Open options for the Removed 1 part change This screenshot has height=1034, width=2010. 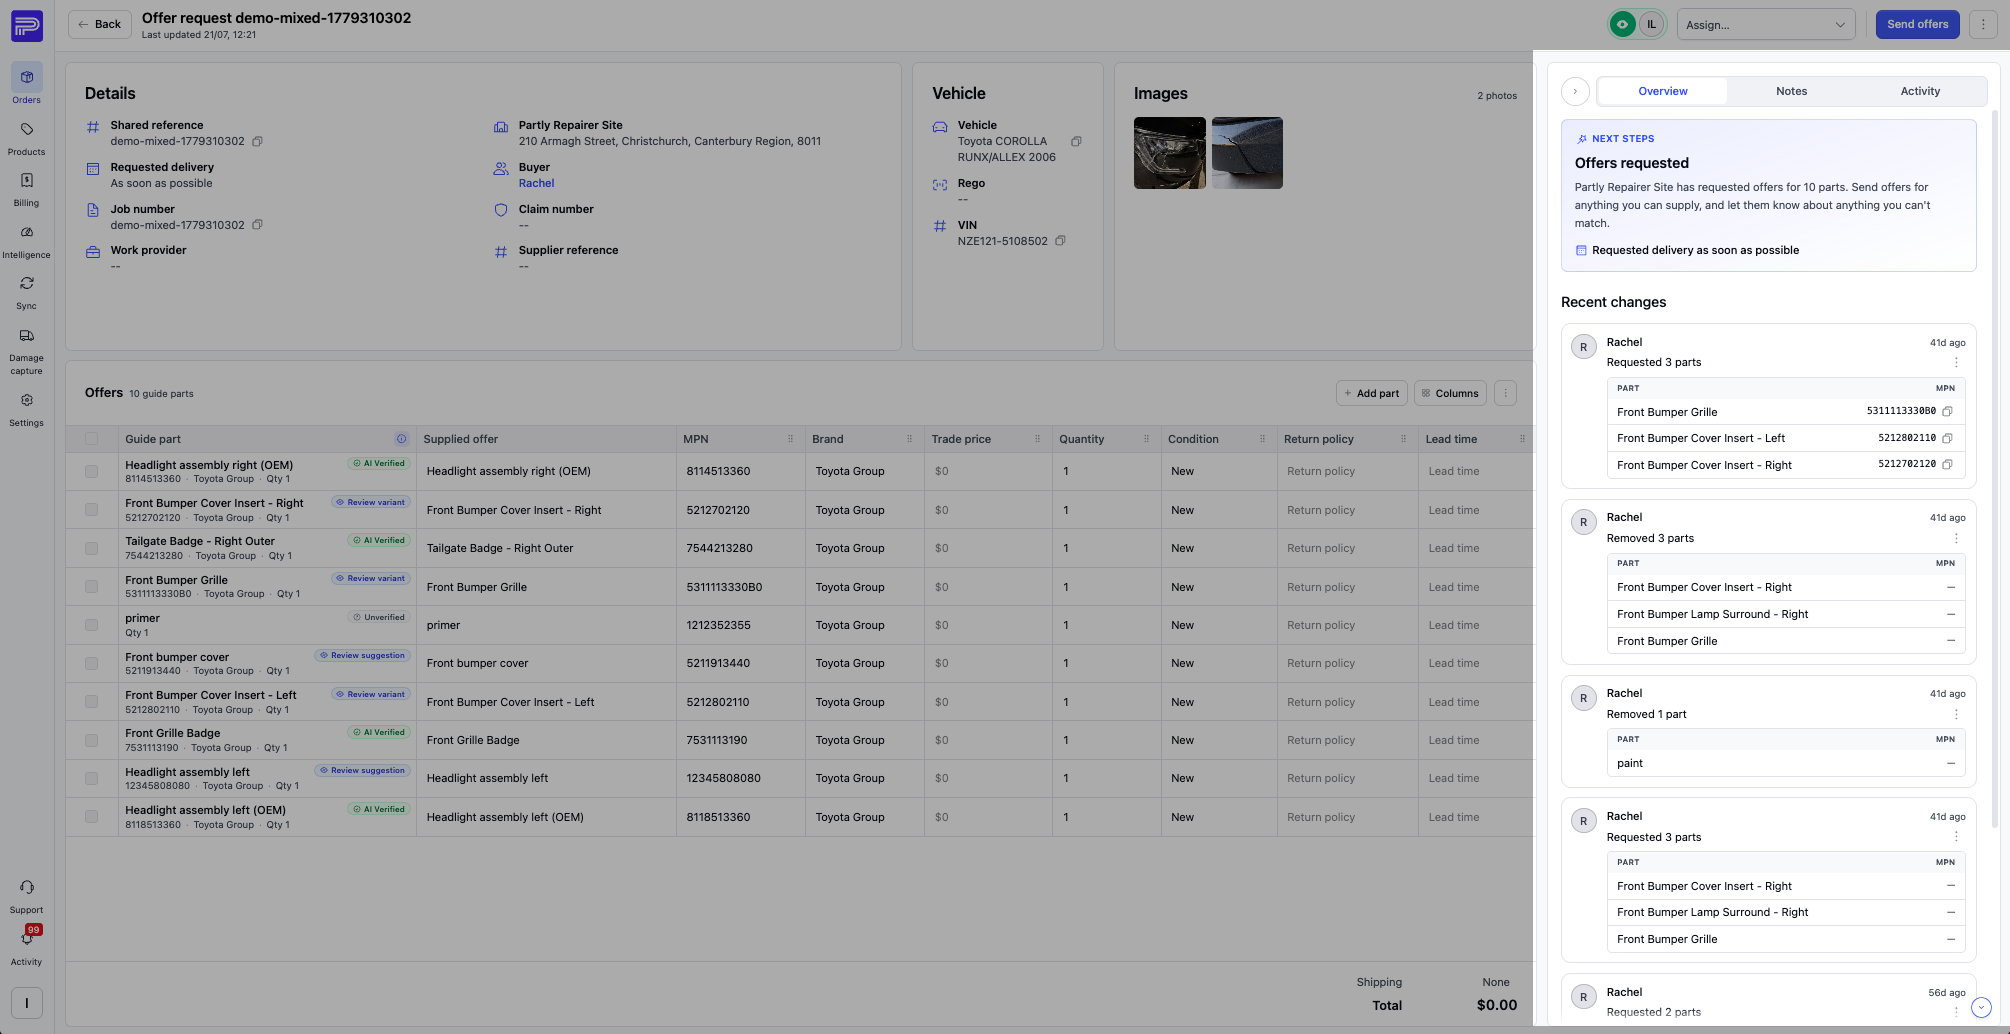coord(1956,714)
